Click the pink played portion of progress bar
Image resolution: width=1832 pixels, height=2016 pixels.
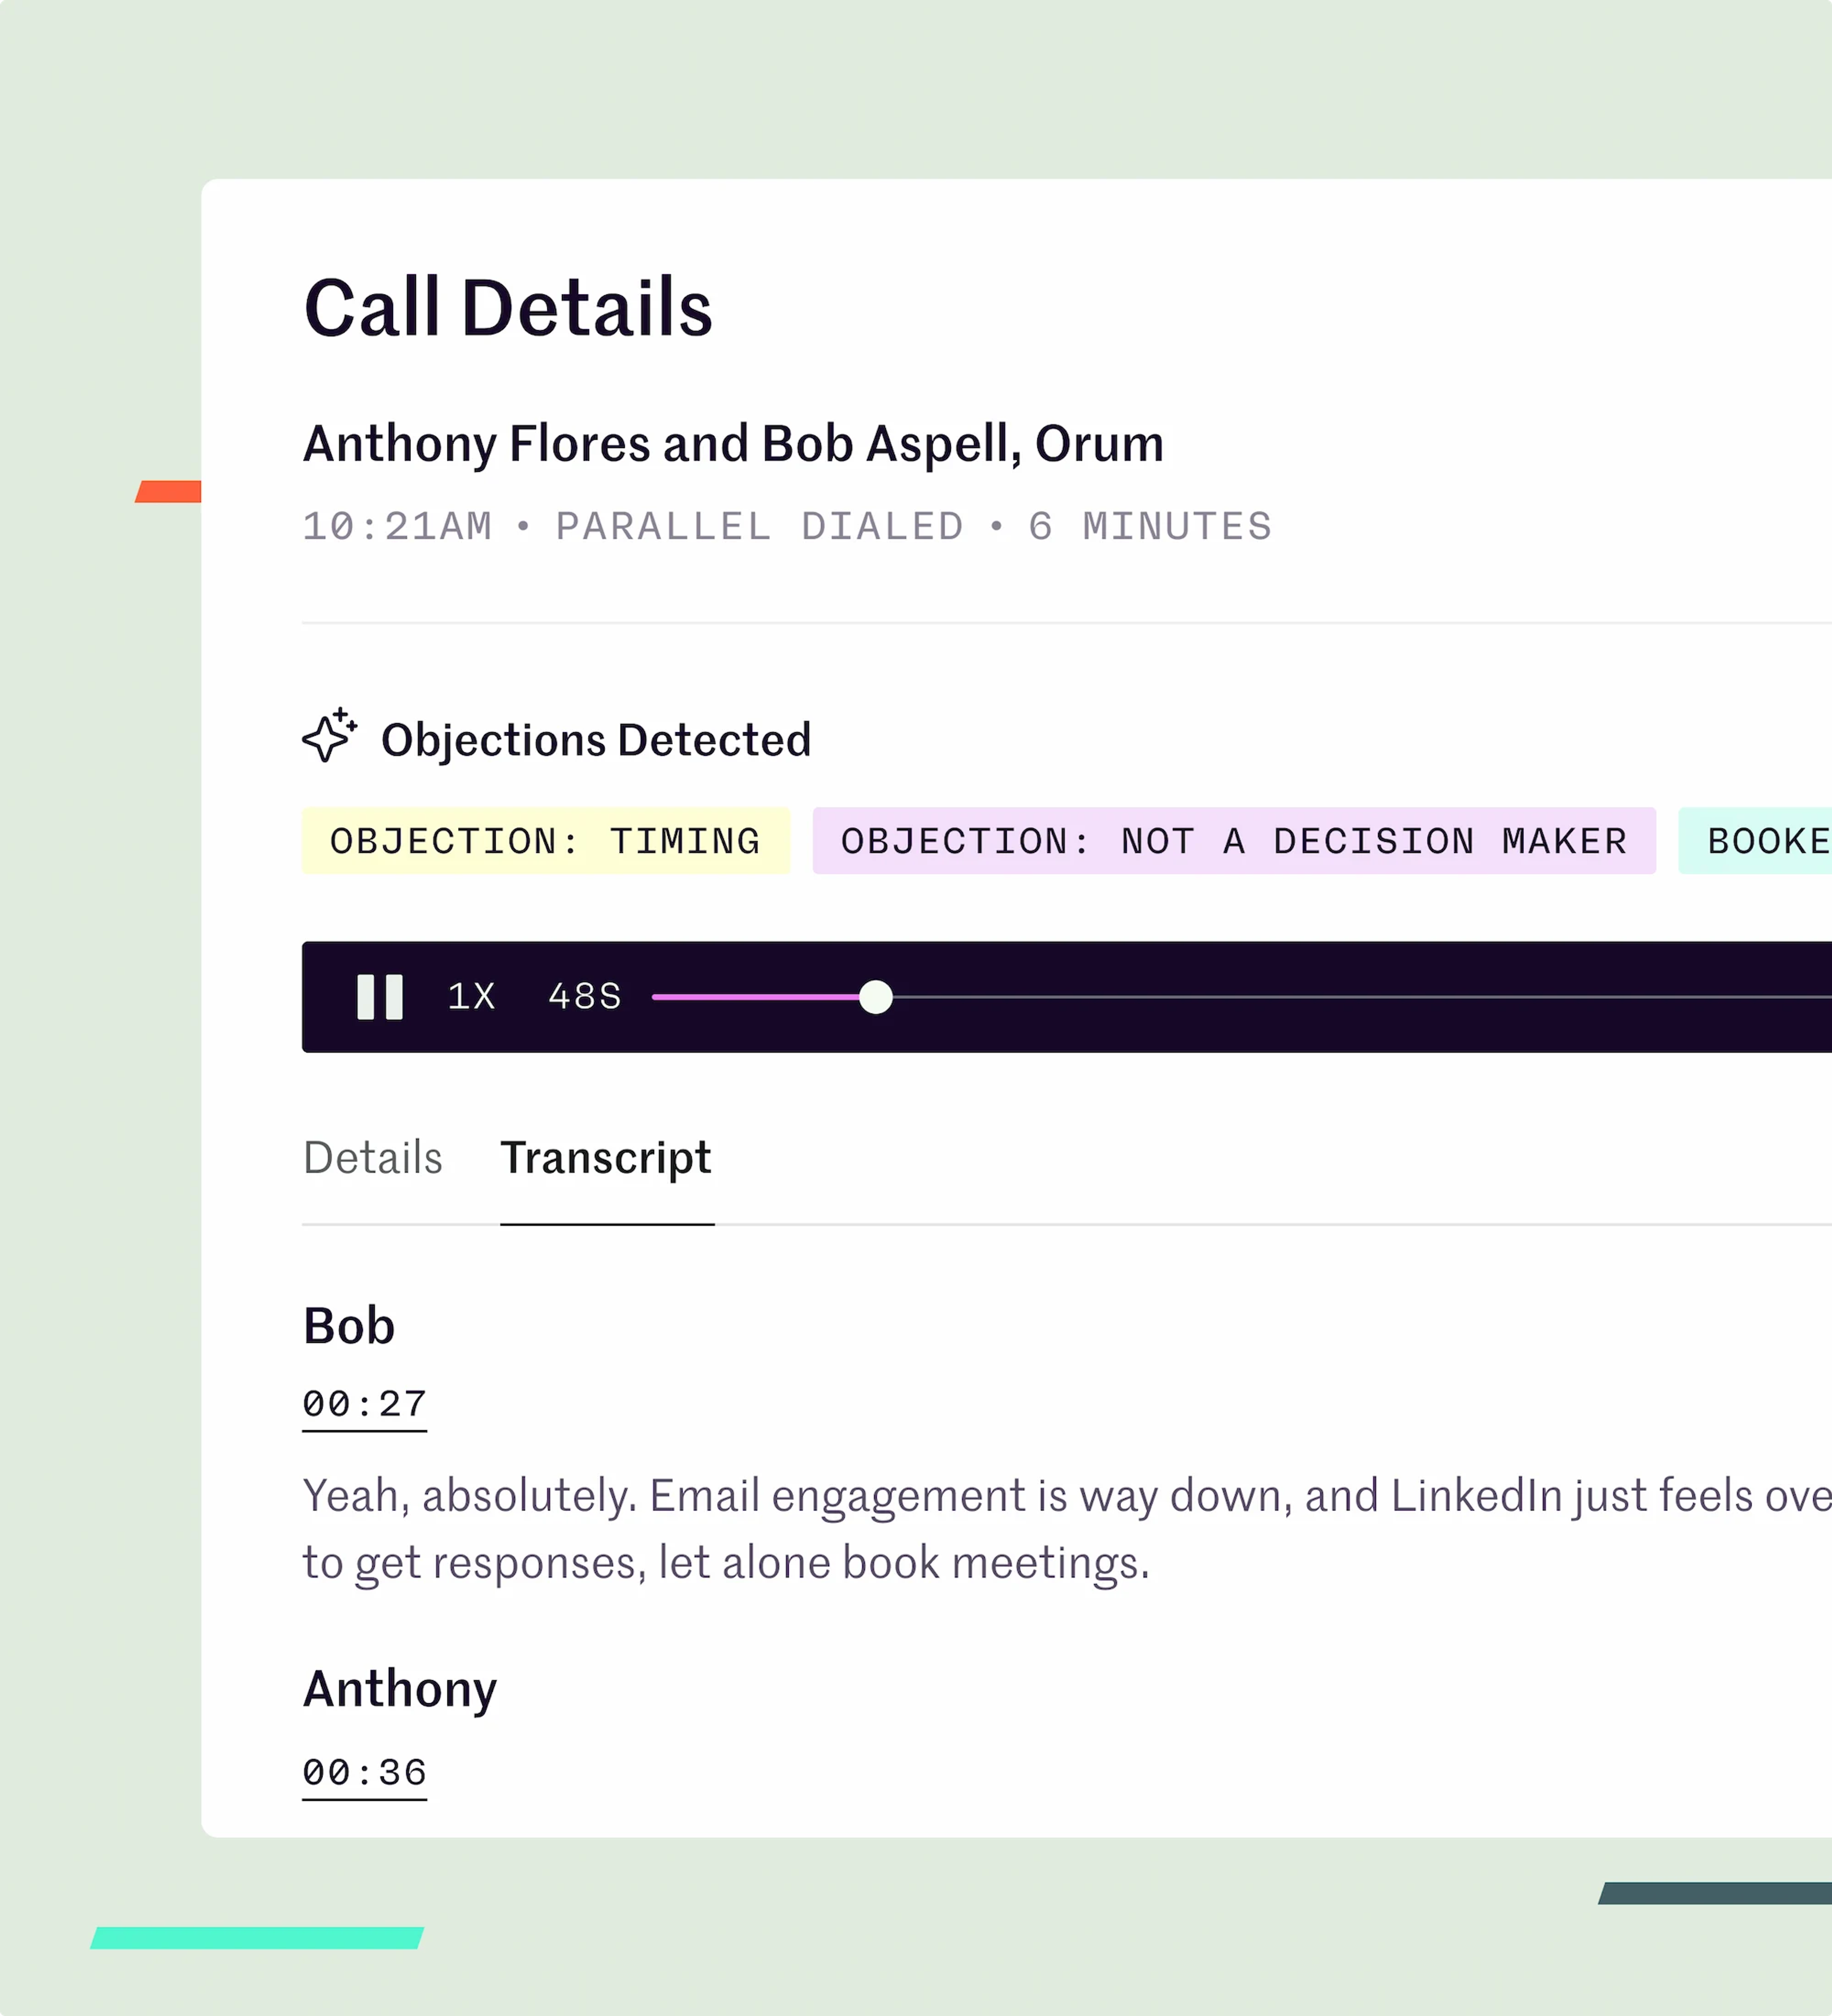click(755, 997)
